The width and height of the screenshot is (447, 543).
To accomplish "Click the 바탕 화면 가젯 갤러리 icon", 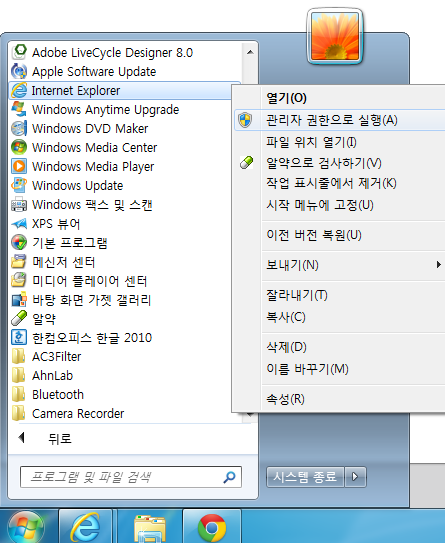I will pyautogui.click(x=19, y=300).
